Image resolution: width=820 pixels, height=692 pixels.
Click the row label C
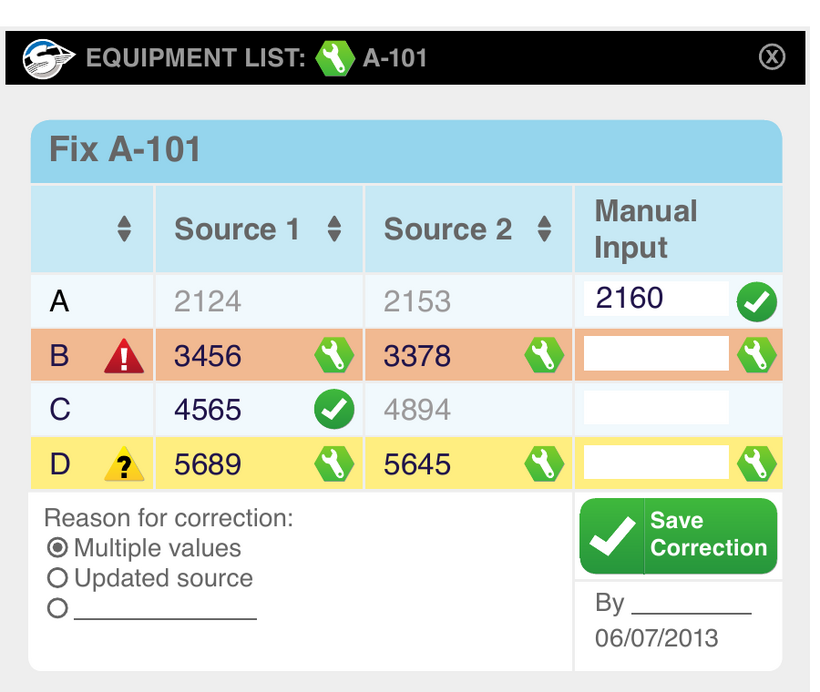60,410
